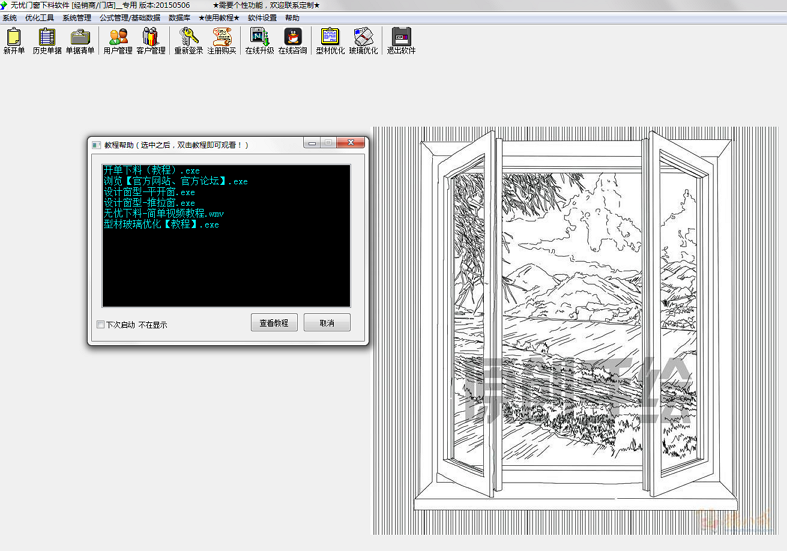Minimize the 教程帮助 dialog

point(312,143)
